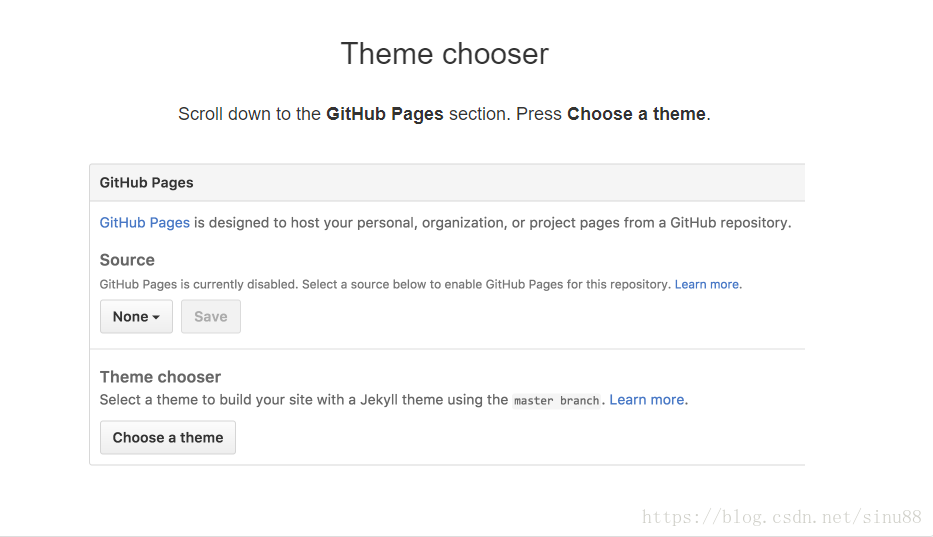
Task: Click the disabled Save button
Action: coord(211,317)
